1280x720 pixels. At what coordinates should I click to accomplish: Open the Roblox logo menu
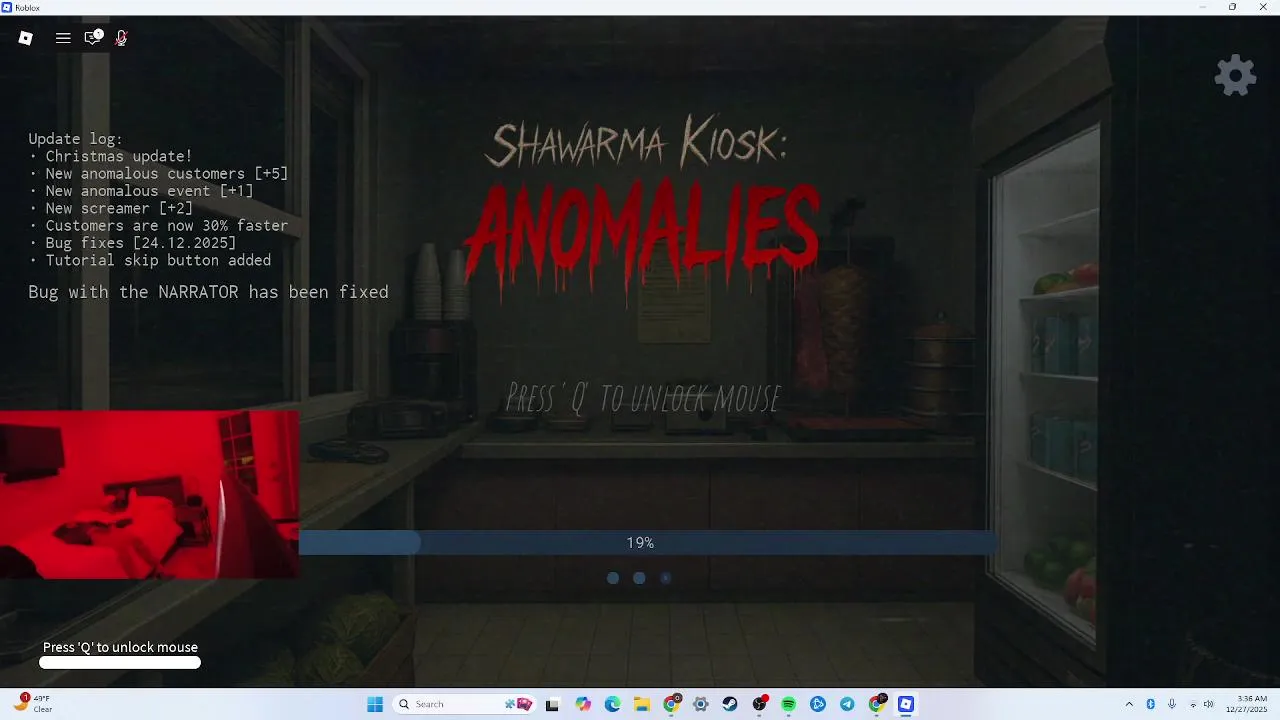pyautogui.click(x=26, y=38)
